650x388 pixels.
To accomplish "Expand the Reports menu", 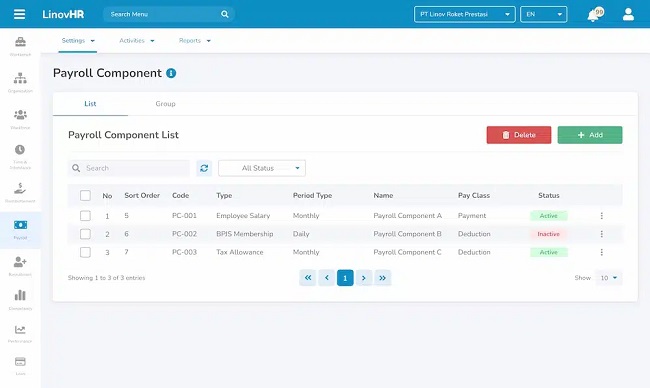I will (195, 41).
